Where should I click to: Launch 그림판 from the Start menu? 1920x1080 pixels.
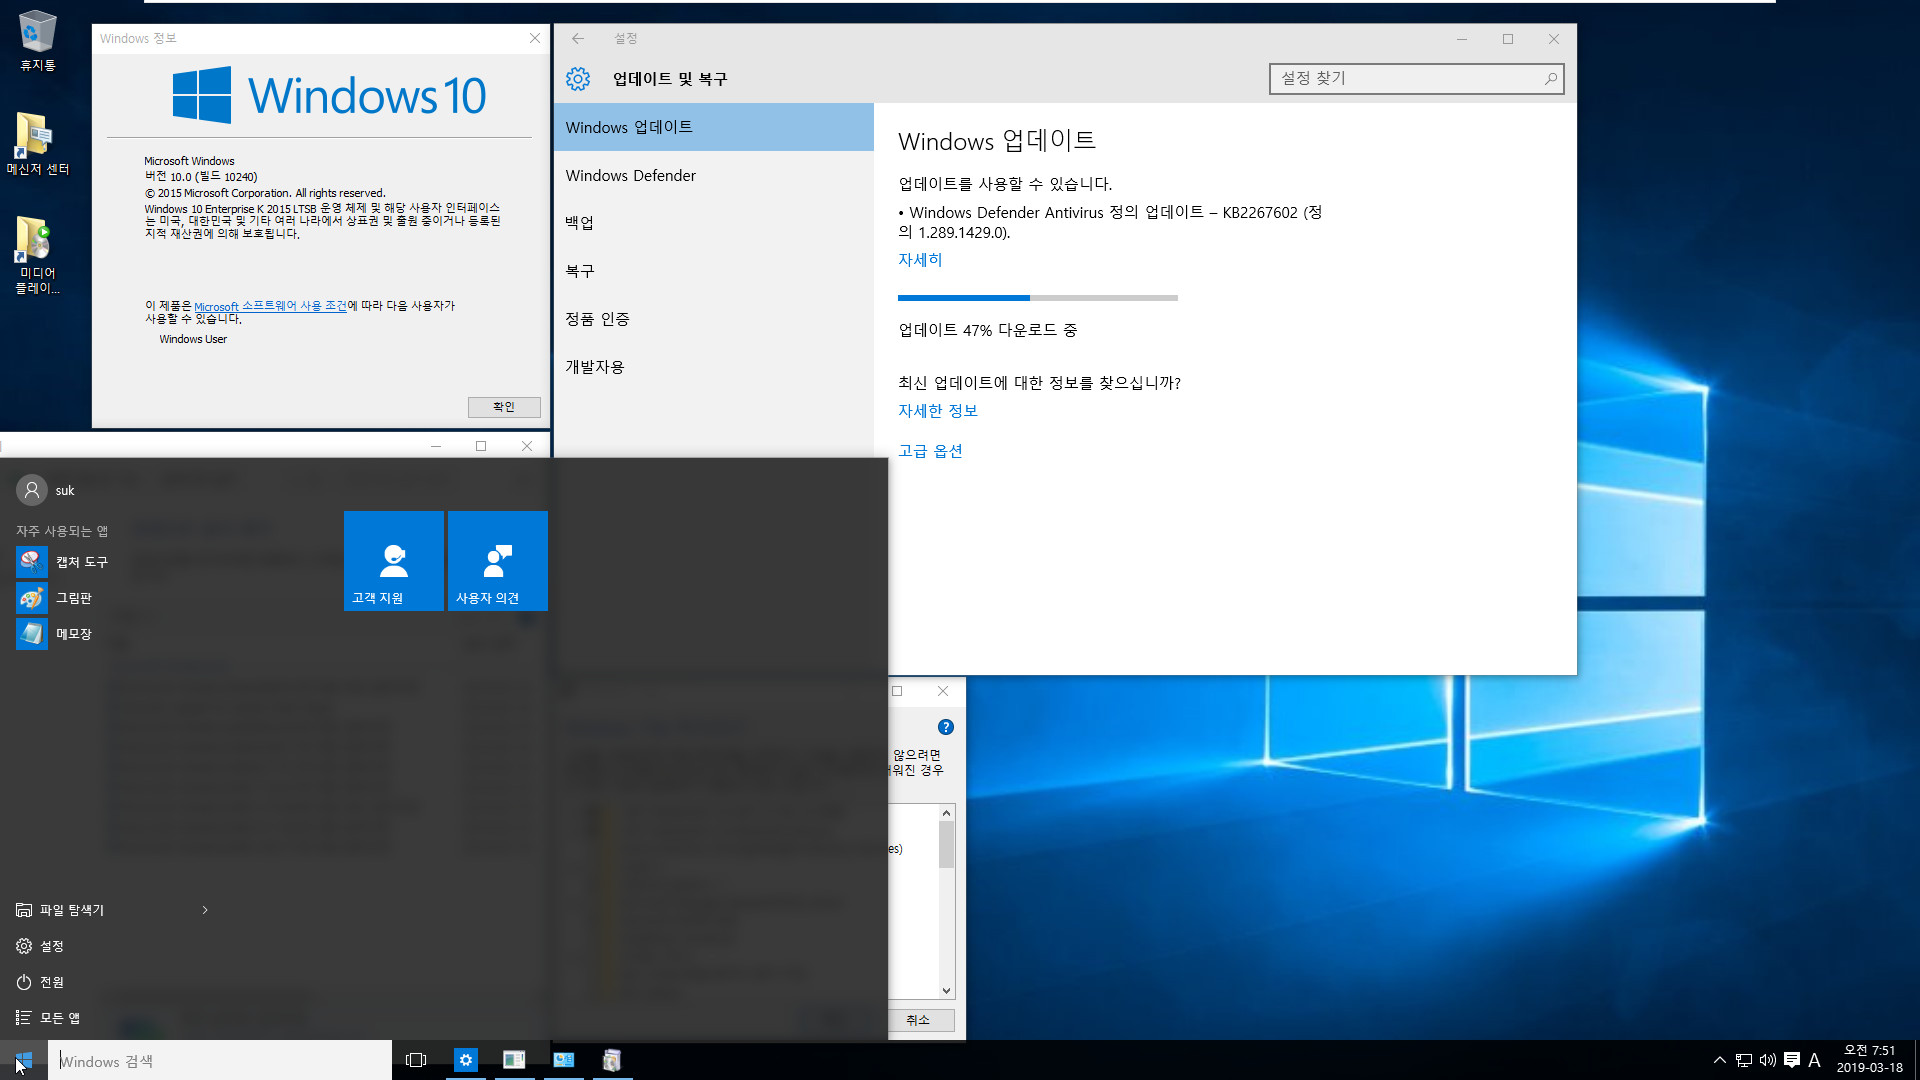[54, 598]
